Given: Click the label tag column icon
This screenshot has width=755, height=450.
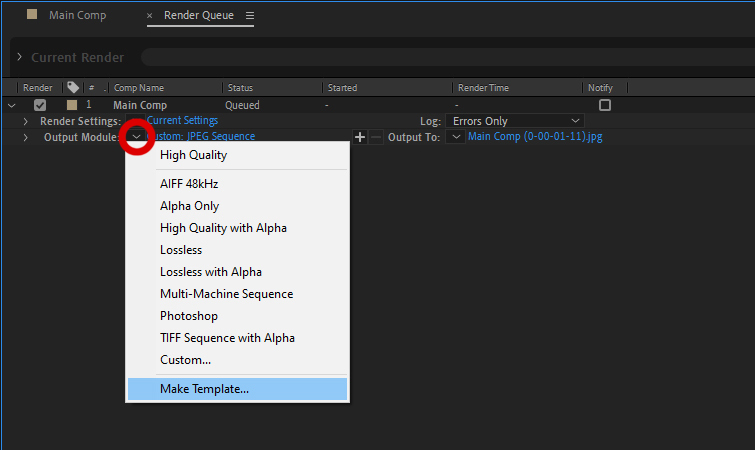Looking at the screenshot, I should 73,88.
